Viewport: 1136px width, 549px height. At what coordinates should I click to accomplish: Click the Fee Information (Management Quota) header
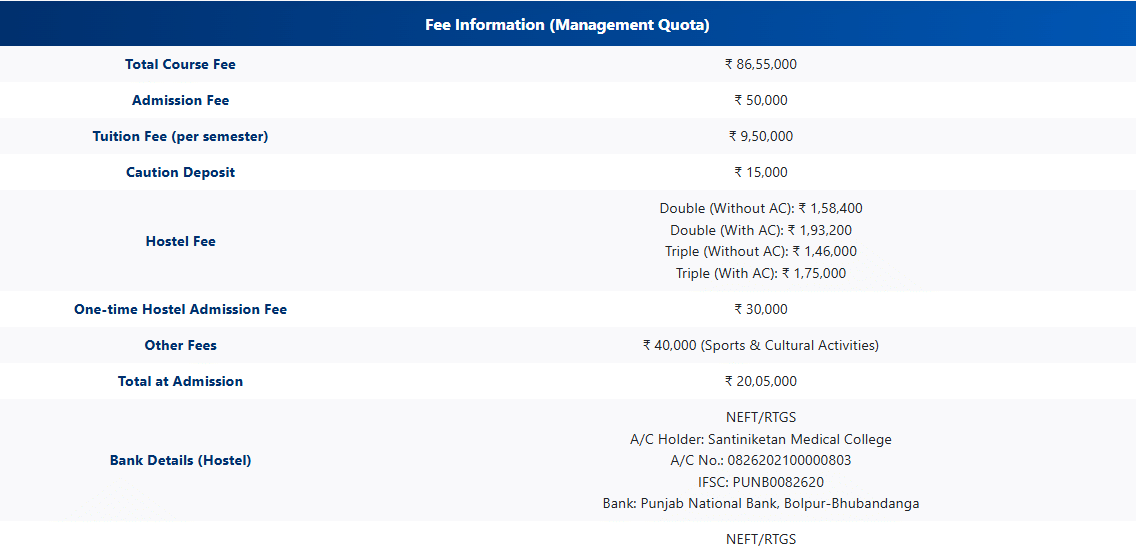(x=567, y=25)
